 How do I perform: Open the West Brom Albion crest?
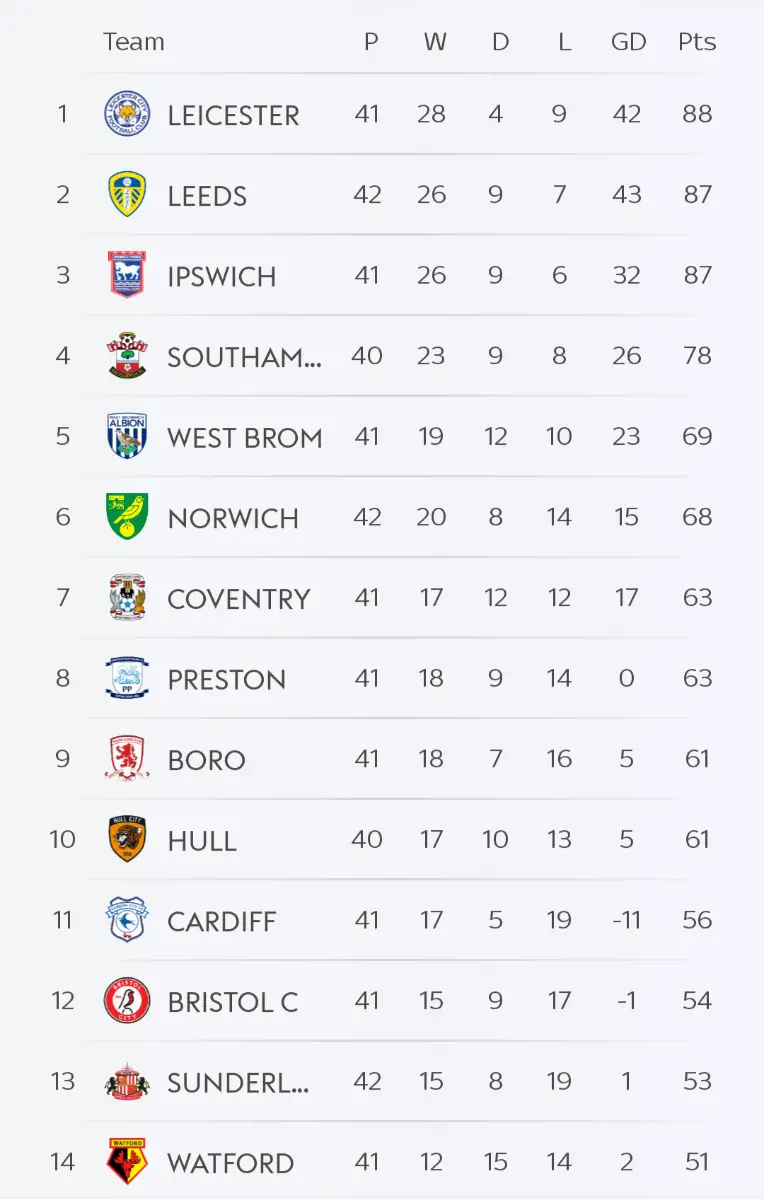pyautogui.click(x=127, y=436)
